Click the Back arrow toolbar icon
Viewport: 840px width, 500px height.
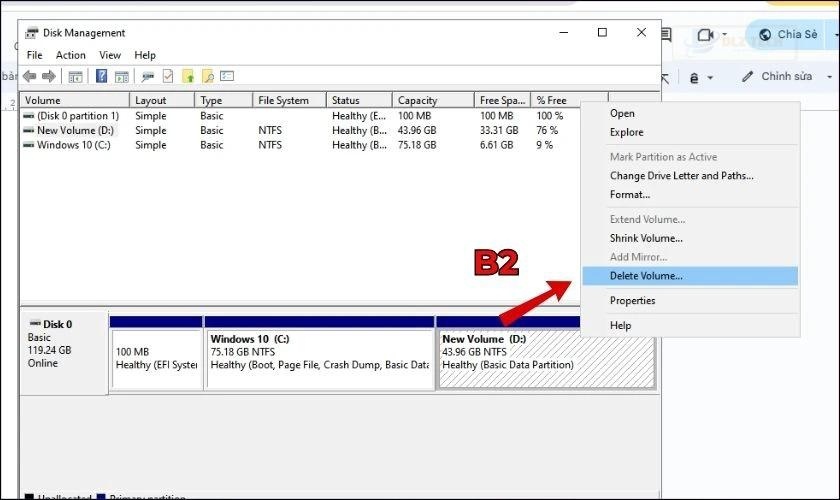pyautogui.click(x=29, y=76)
